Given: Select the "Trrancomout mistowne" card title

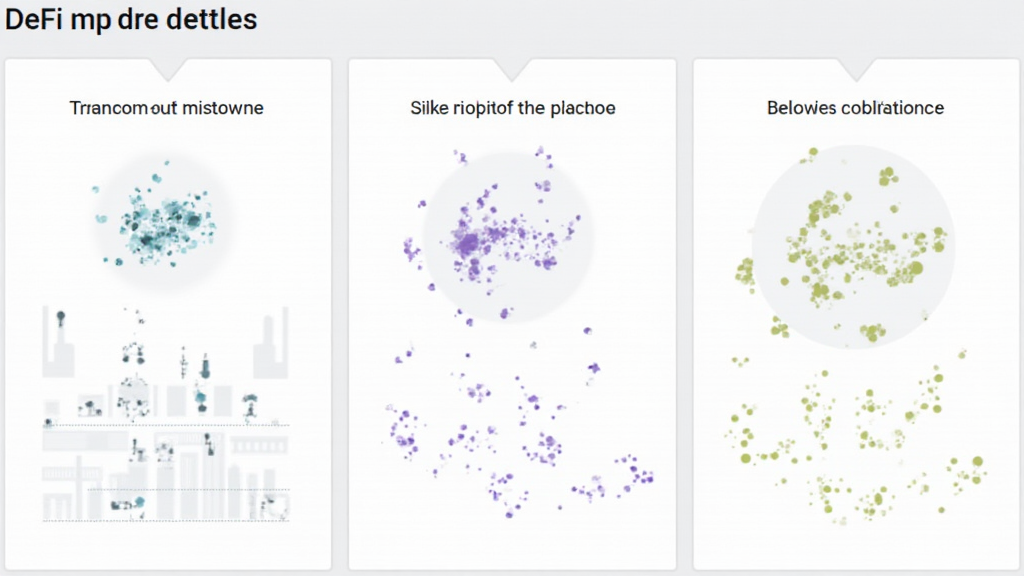Looking at the screenshot, I should 167,107.
